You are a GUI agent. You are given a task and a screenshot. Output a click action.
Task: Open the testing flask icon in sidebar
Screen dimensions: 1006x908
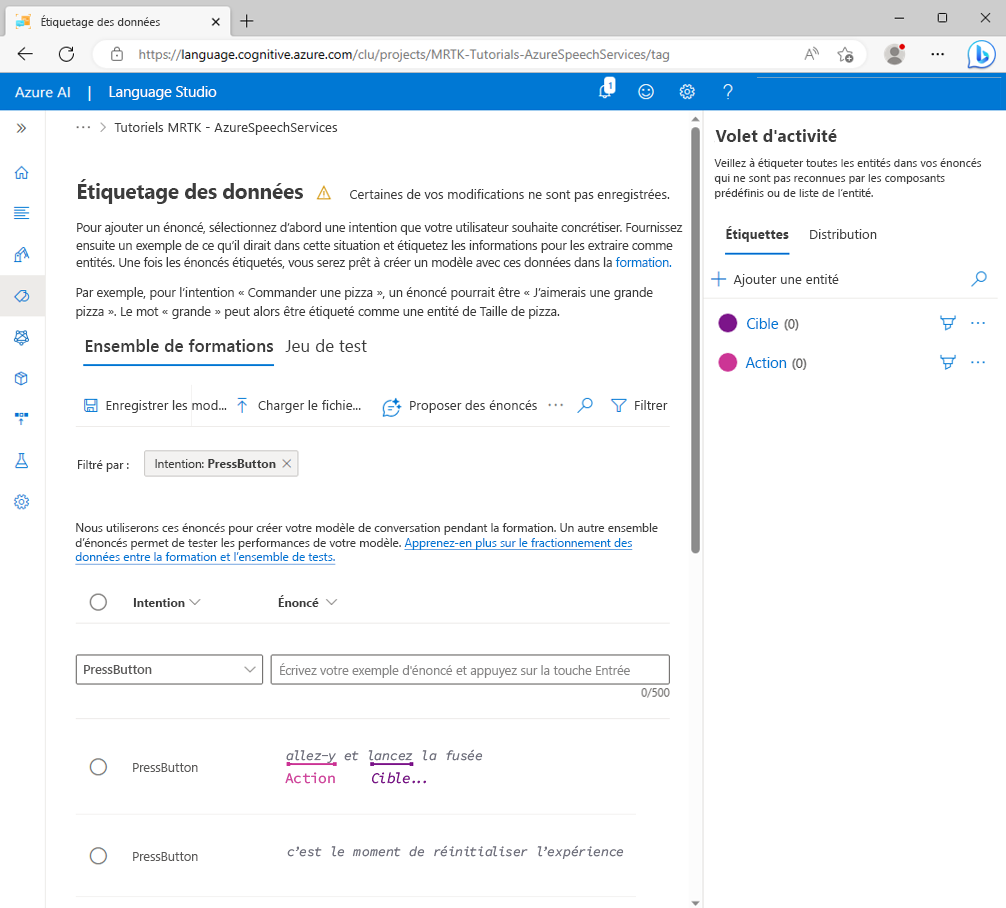point(21,460)
